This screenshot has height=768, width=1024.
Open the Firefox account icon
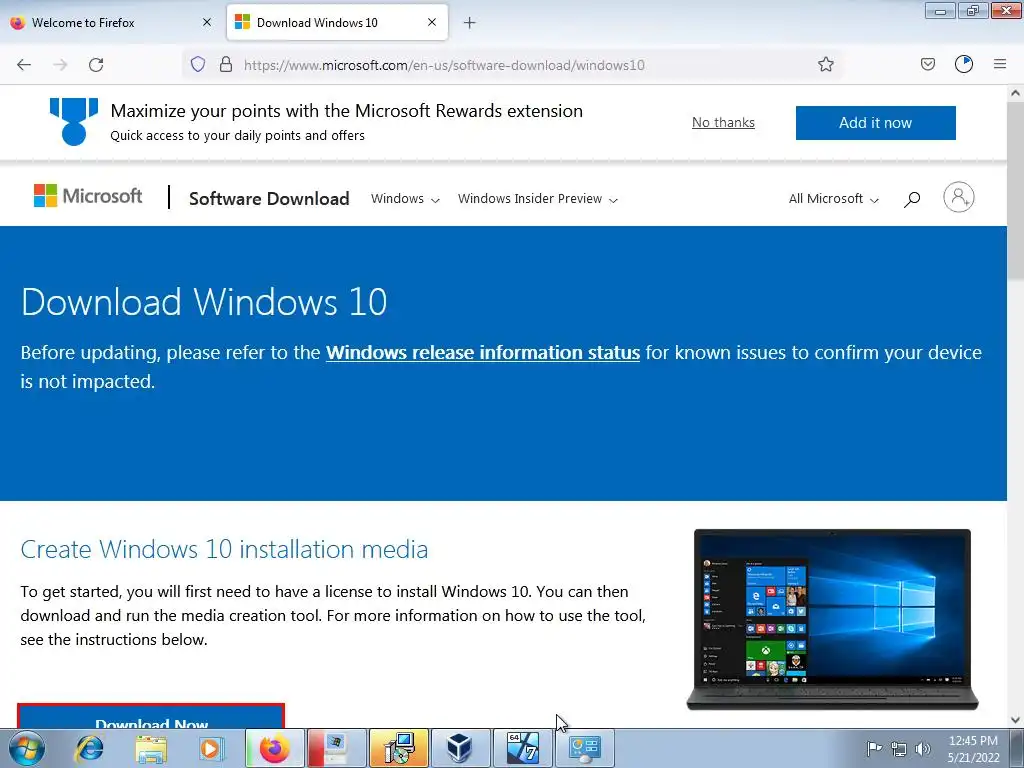[x=964, y=64]
